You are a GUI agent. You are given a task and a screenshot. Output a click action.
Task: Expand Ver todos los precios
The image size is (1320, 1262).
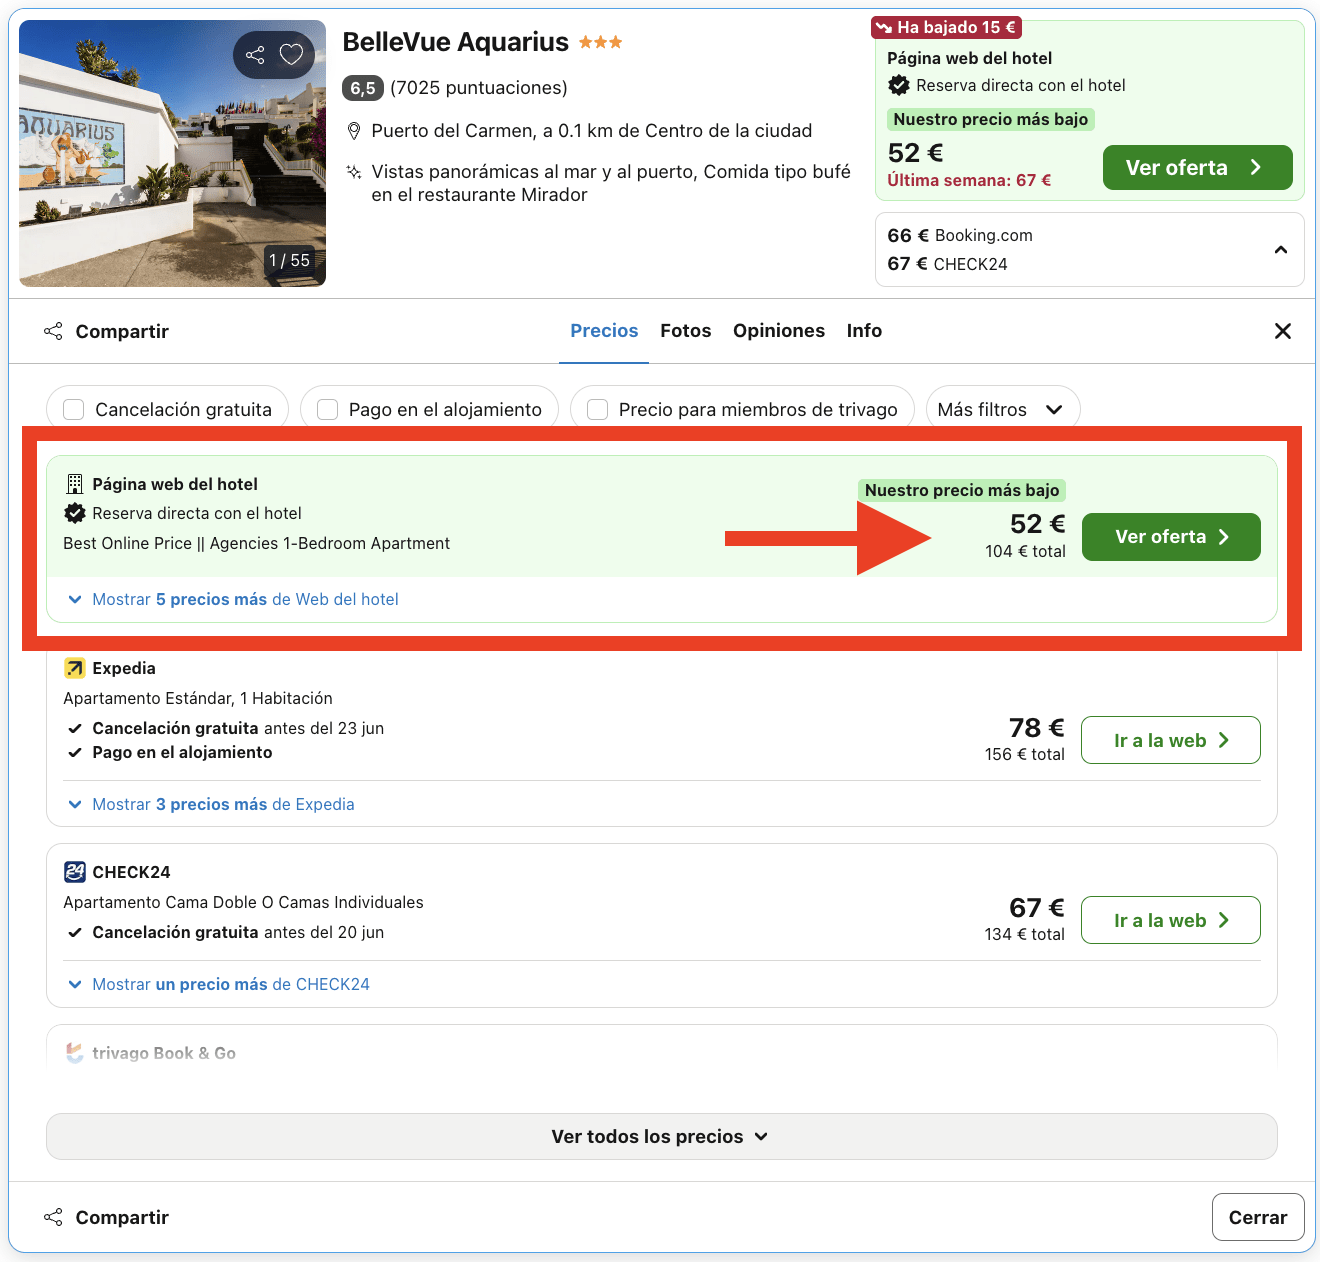(660, 1136)
